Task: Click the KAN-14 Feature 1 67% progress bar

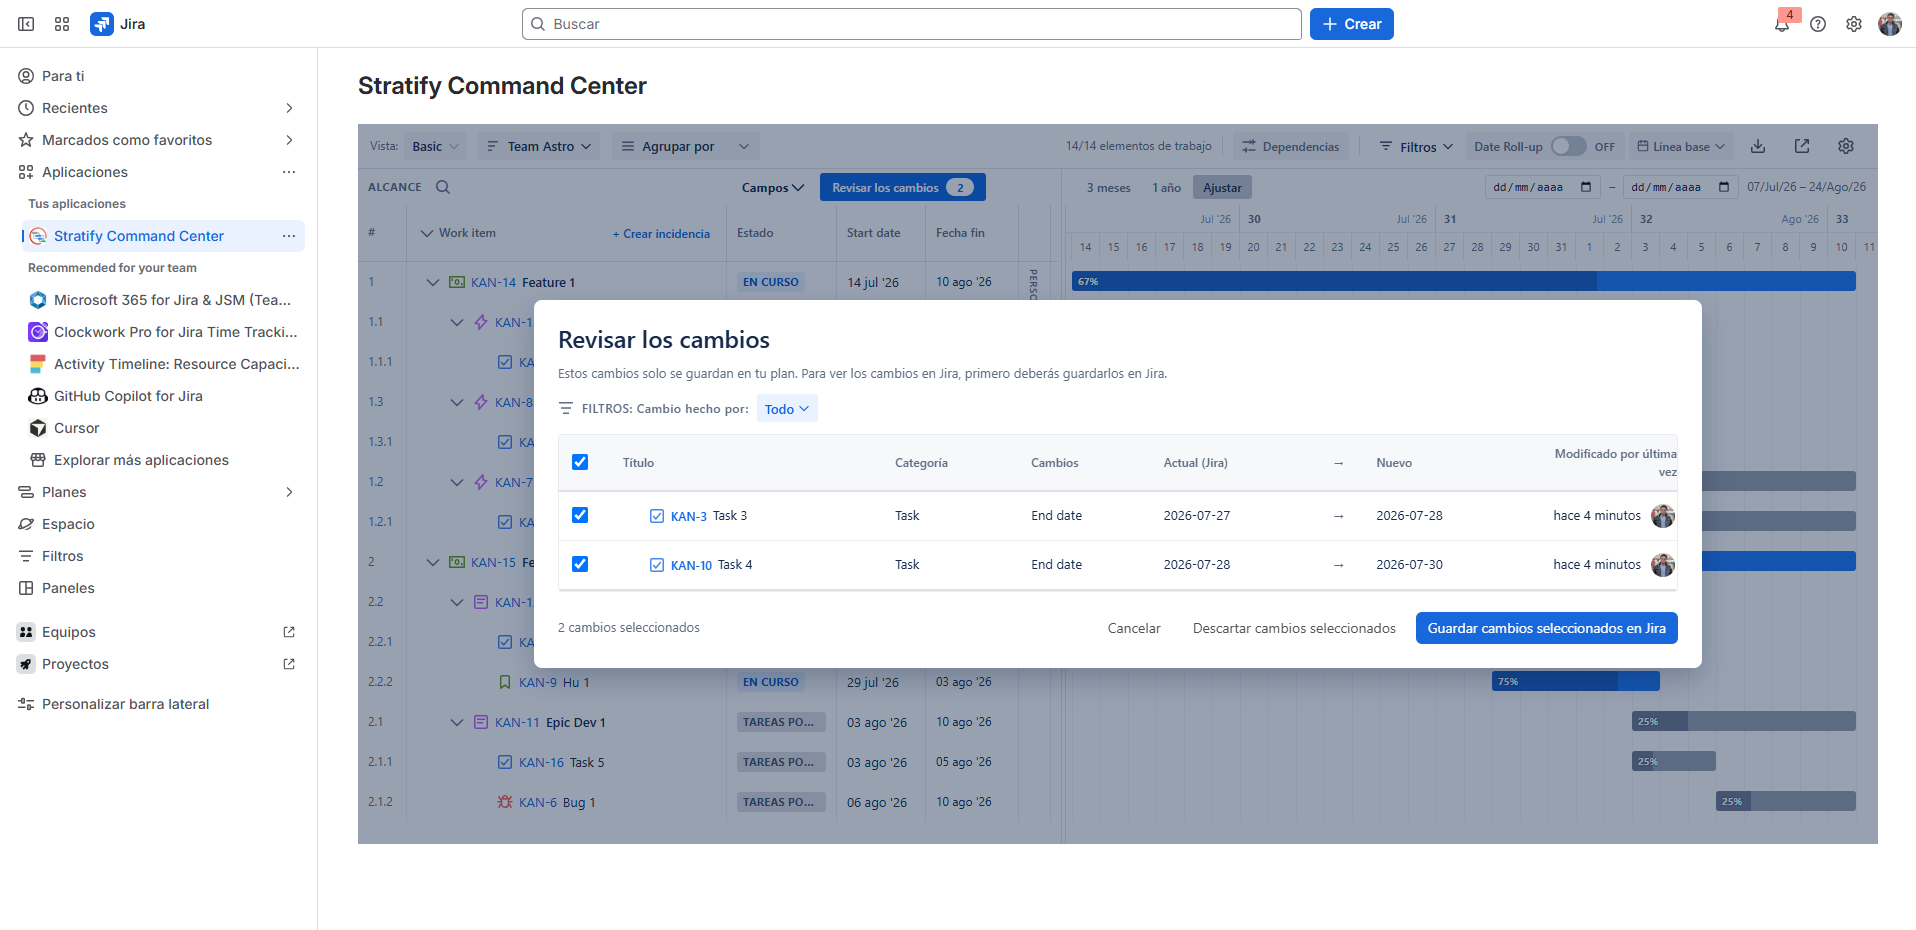Action: click(1464, 281)
